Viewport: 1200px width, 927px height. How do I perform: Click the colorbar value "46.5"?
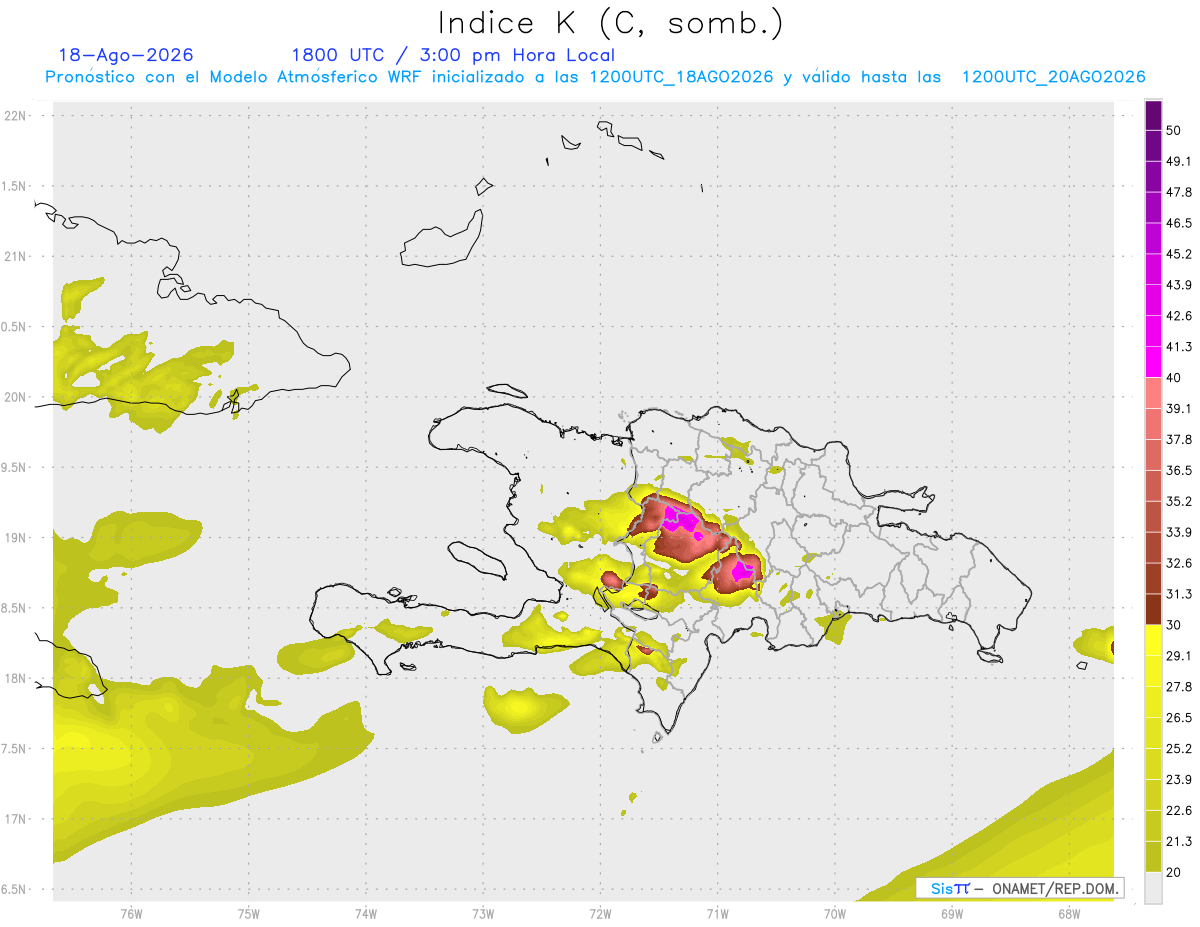(x=1179, y=223)
